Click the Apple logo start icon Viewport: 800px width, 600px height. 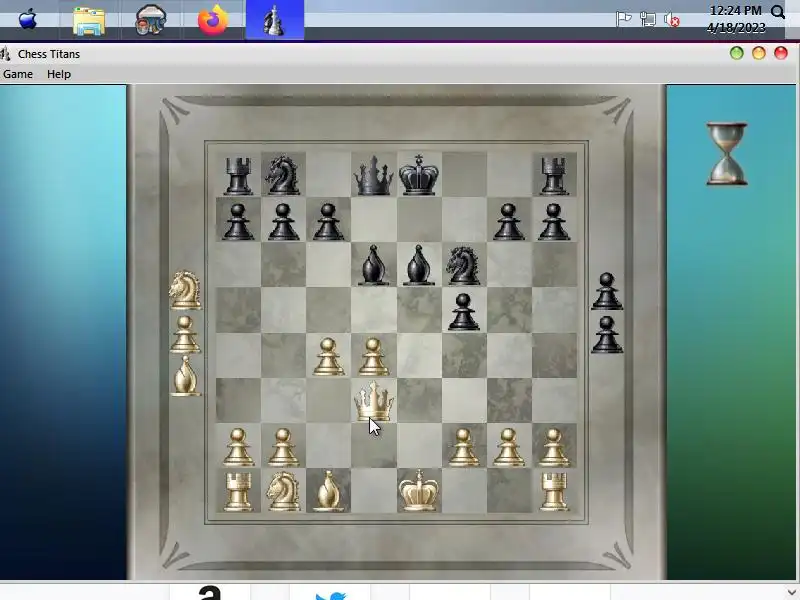click(28, 20)
